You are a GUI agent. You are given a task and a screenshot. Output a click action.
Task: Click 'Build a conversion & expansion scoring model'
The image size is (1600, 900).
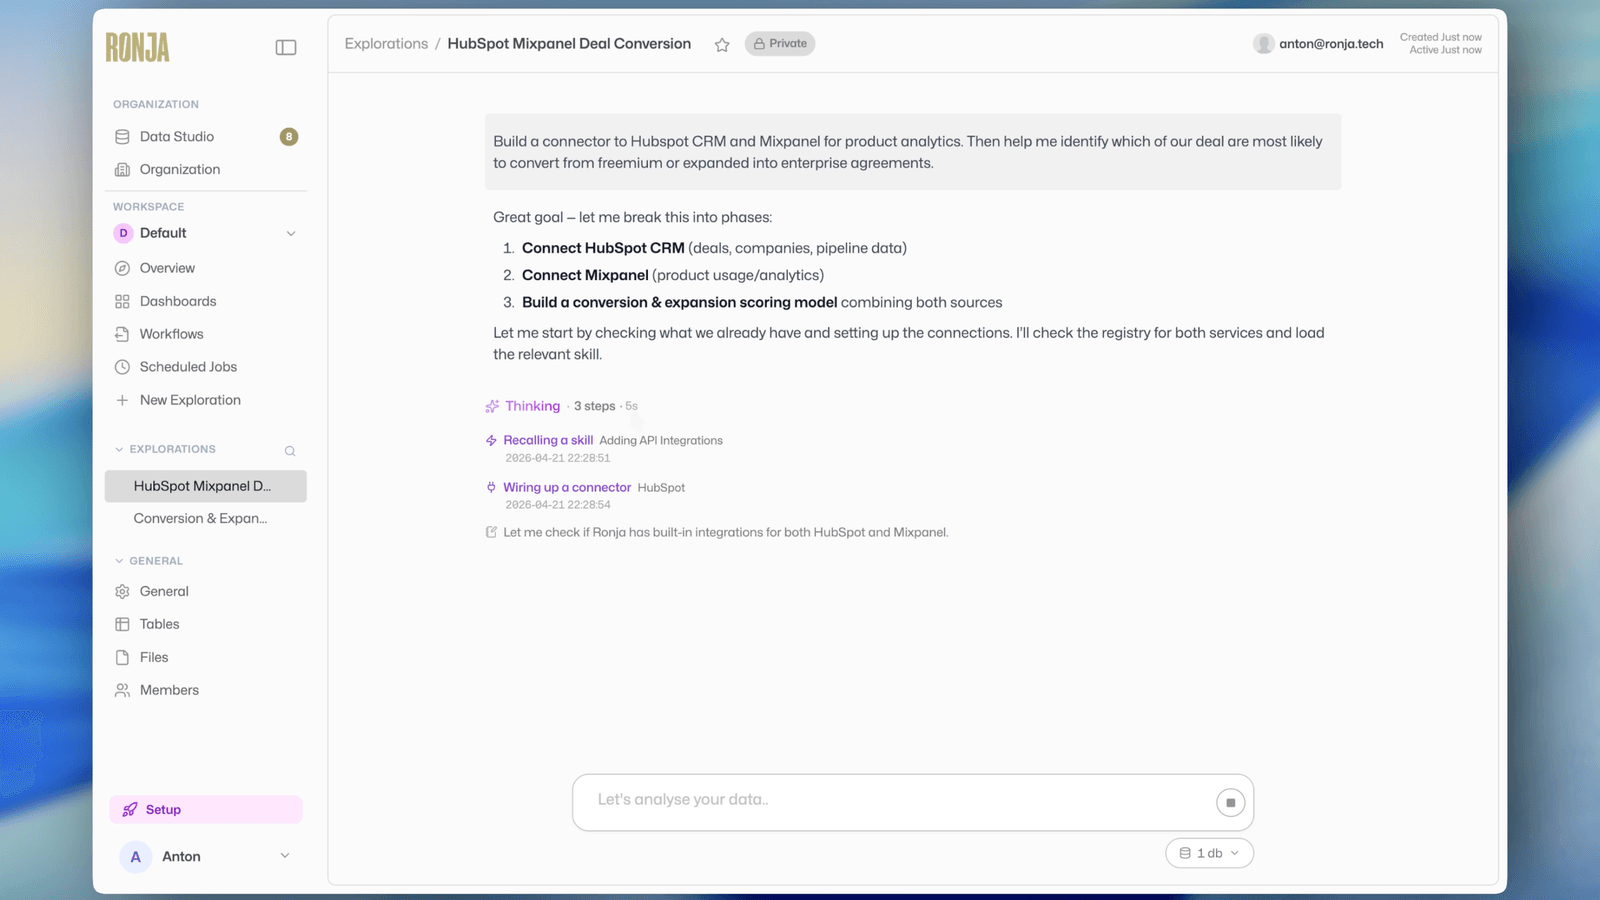click(x=679, y=302)
